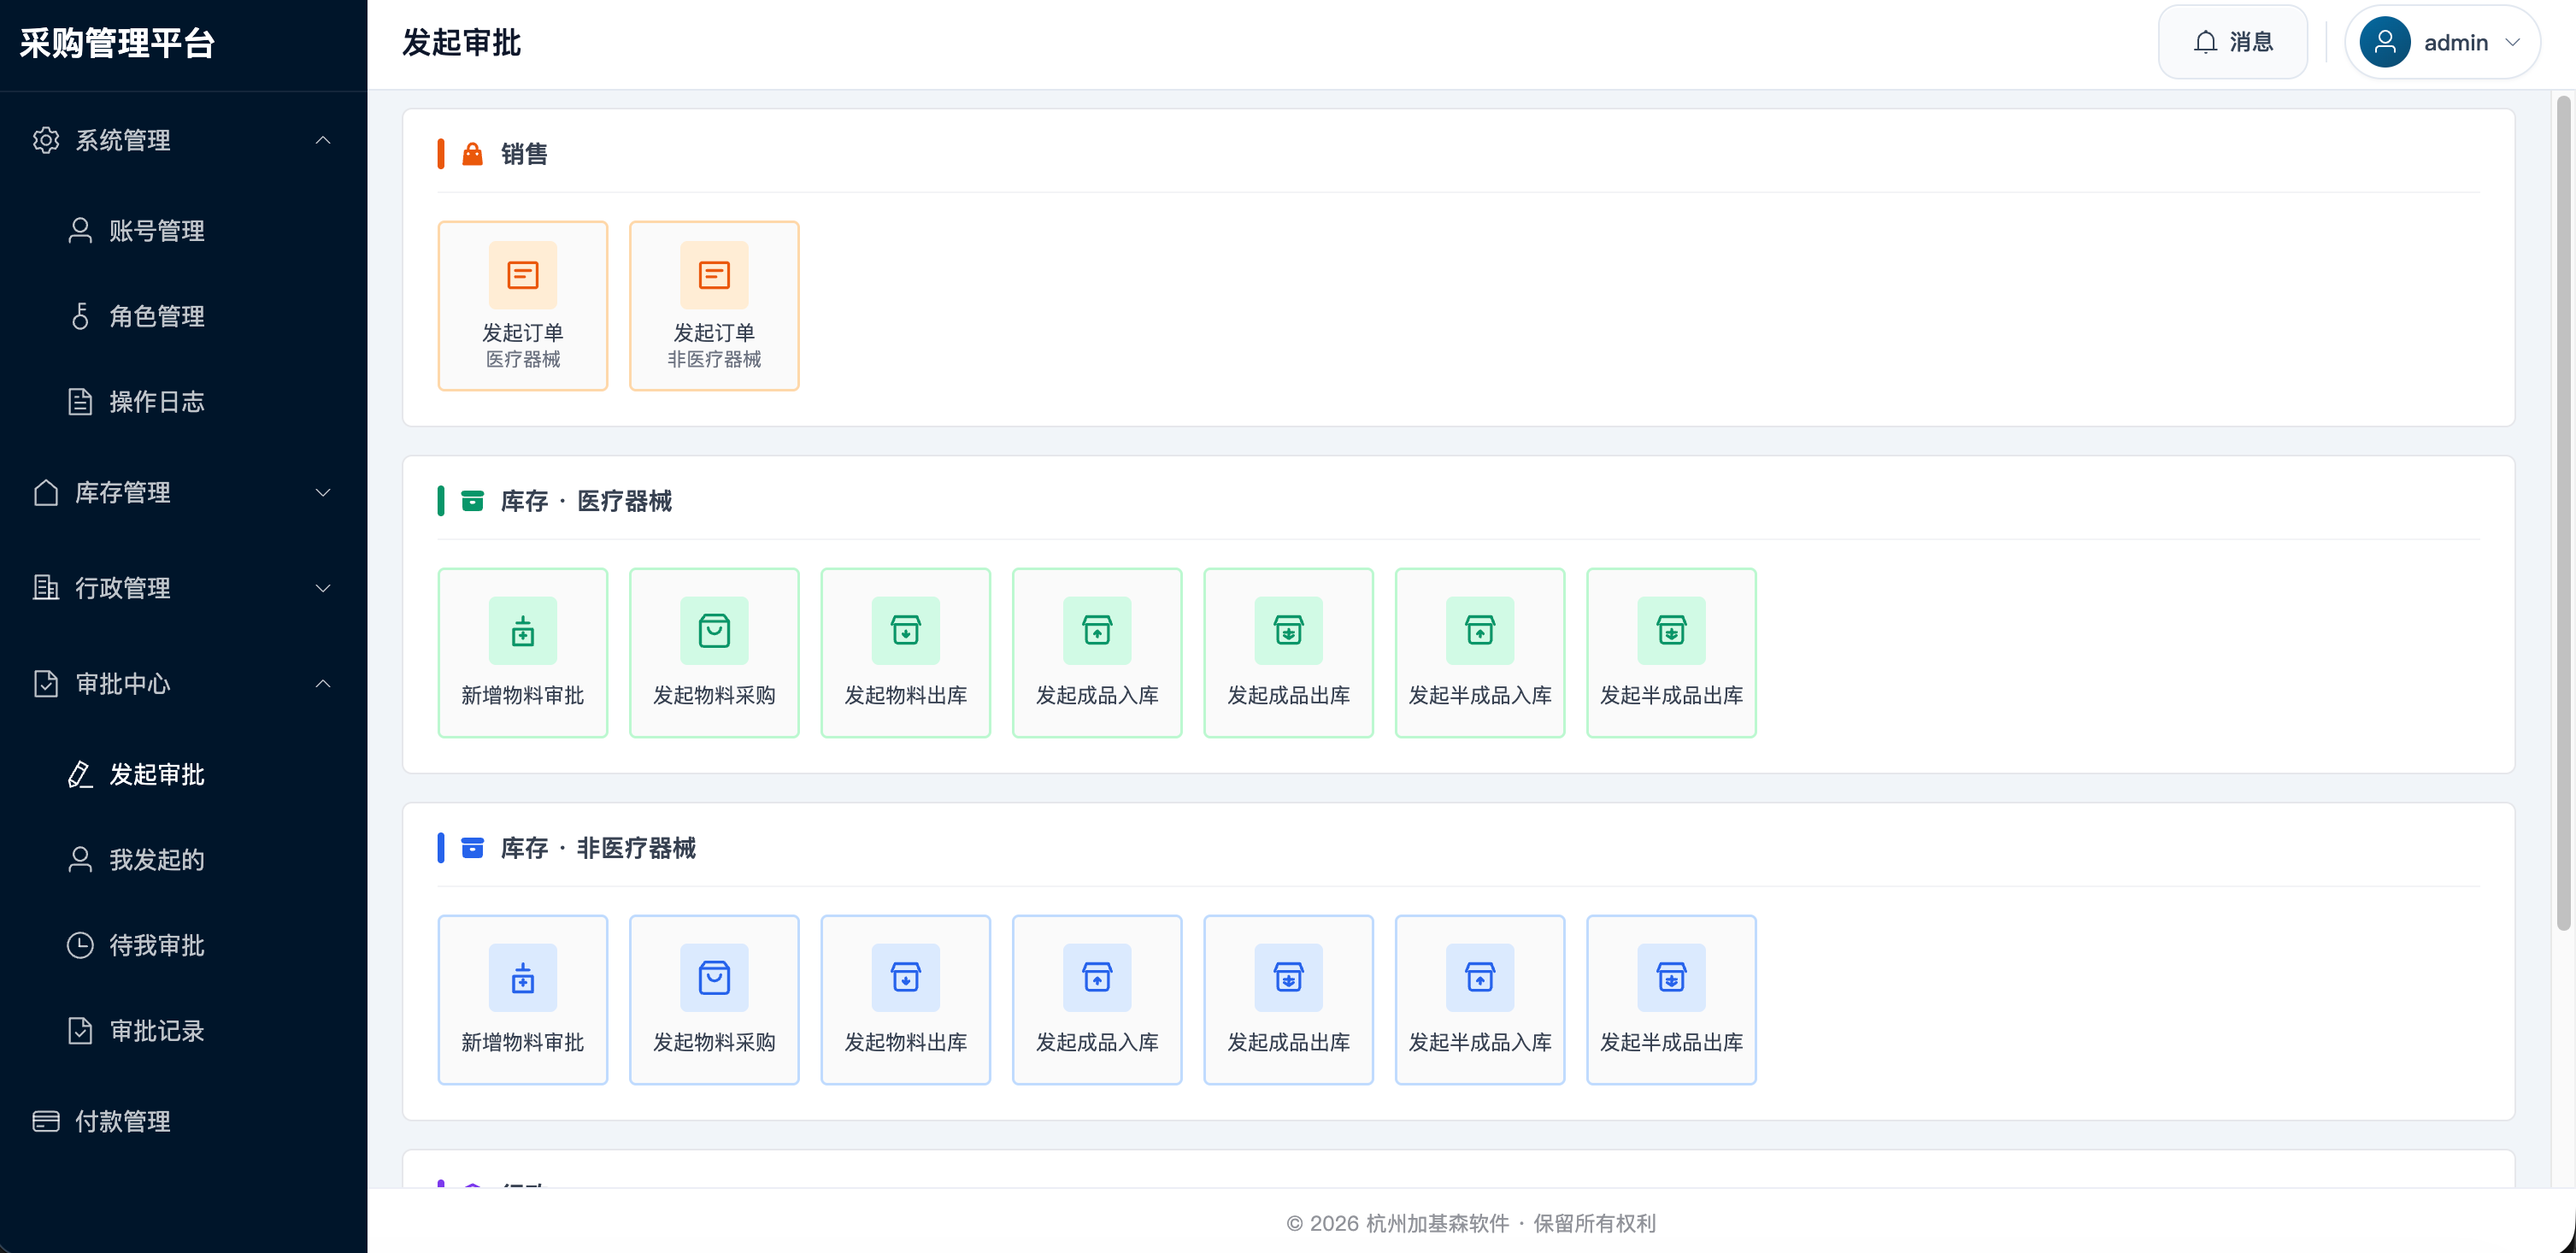
Task: Click the blue 发起半成品出库 box icon
Action: [1672, 978]
